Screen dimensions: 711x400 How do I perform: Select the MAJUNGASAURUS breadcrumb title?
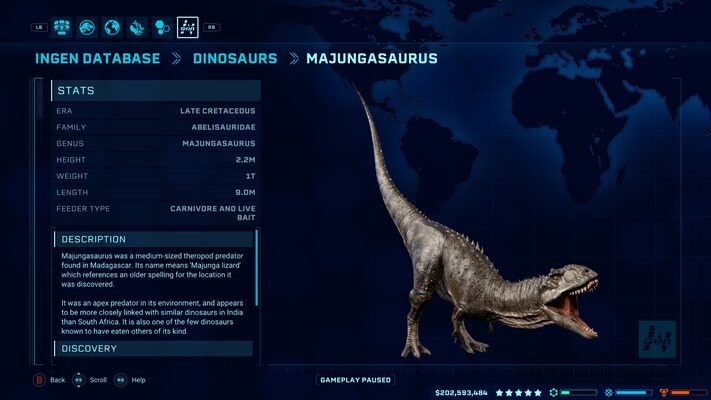pos(372,59)
